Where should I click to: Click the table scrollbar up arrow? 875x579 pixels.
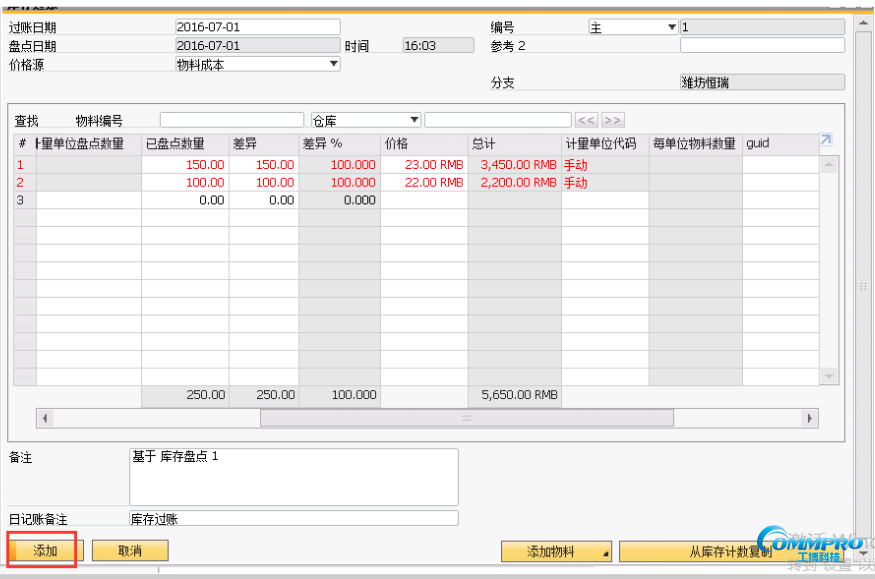pyautogui.click(x=829, y=163)
